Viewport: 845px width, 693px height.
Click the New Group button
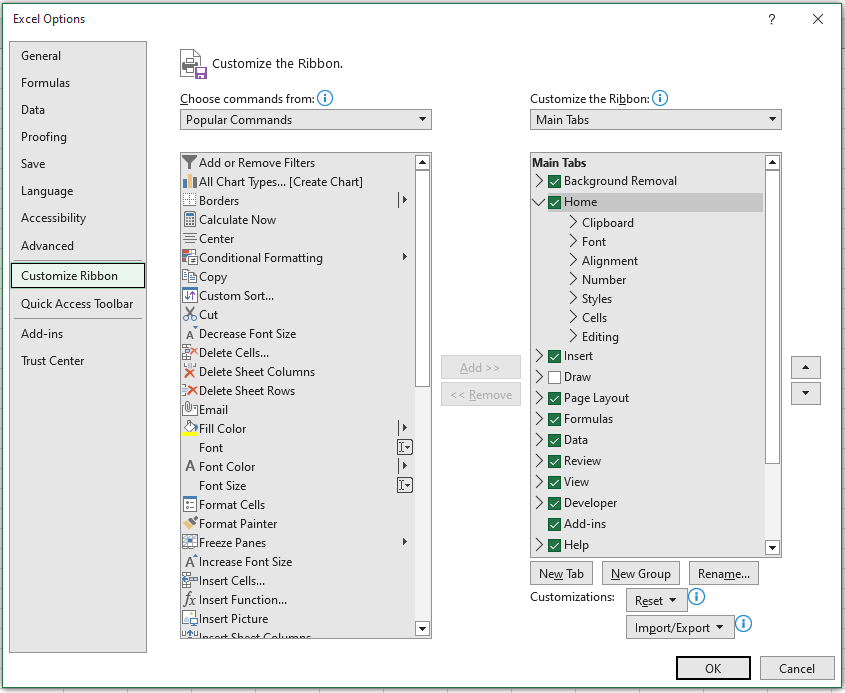click(x=640, y=573)
